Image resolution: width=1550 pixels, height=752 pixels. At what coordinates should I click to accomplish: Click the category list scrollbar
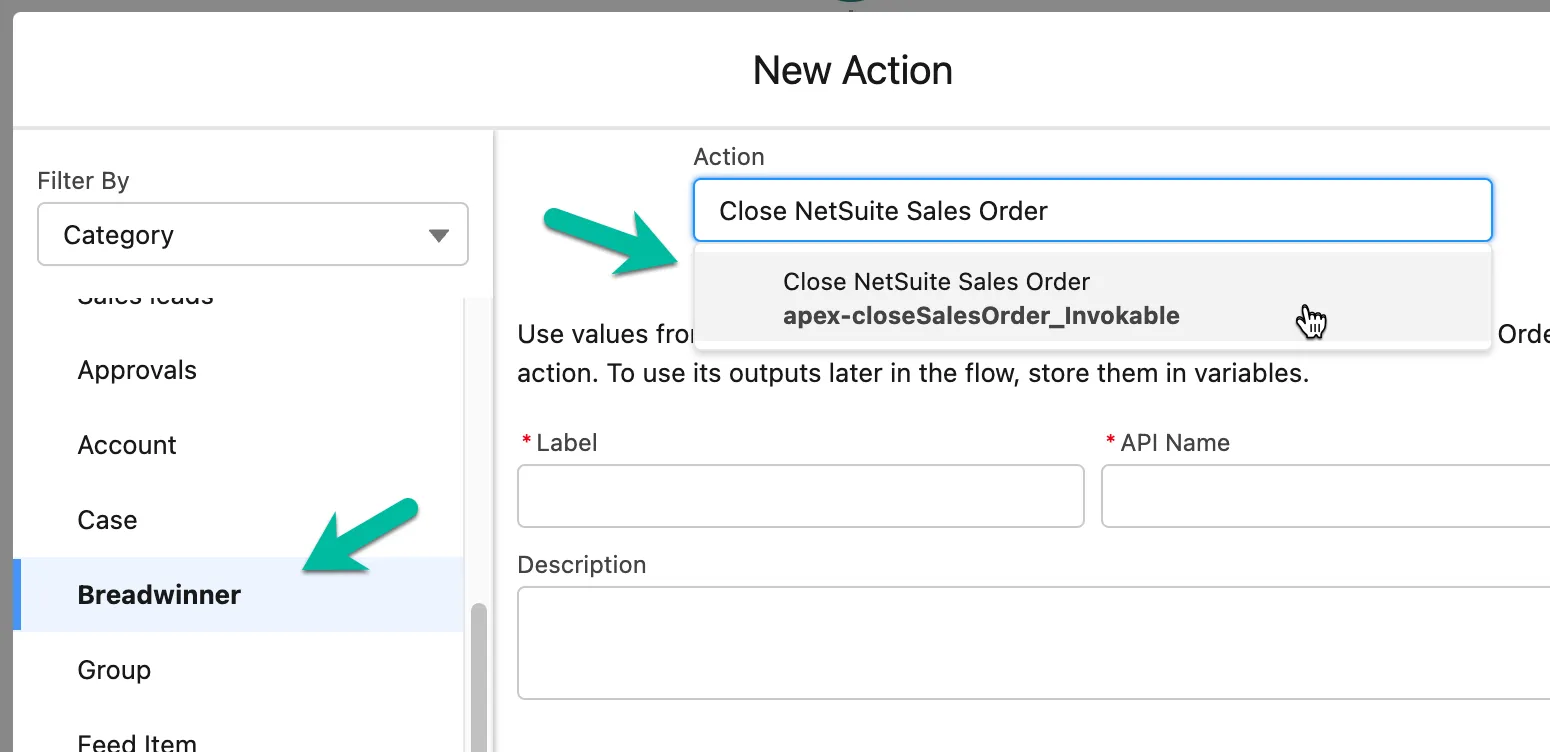[x=478, y=677]
